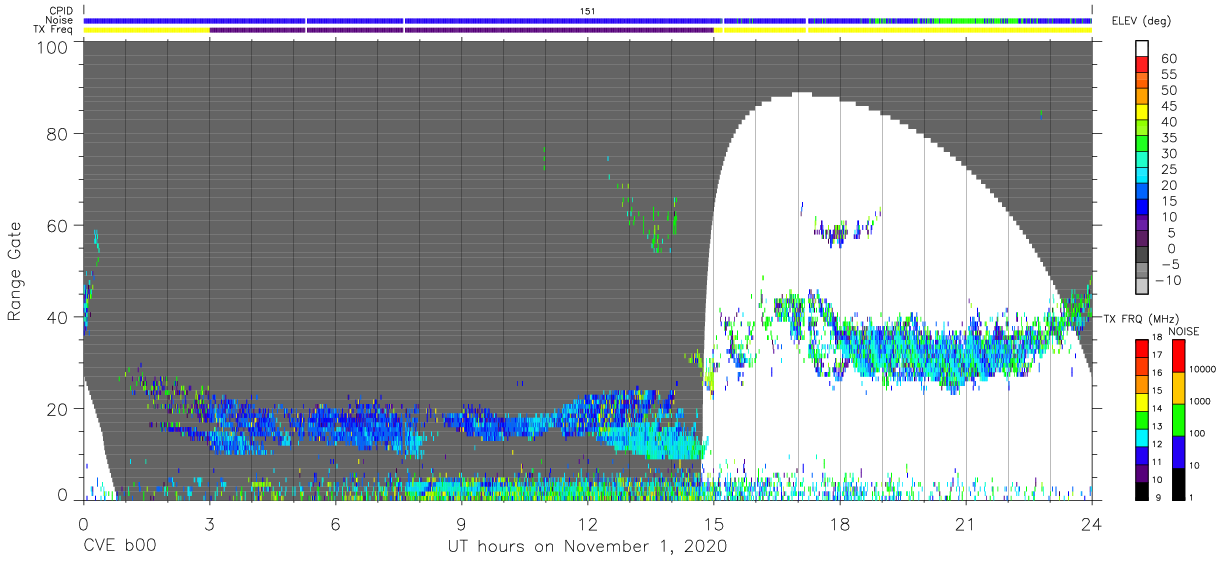Click the CPID label at top left
Viewport: 1228px width, 567px height.
pos(62,11)
